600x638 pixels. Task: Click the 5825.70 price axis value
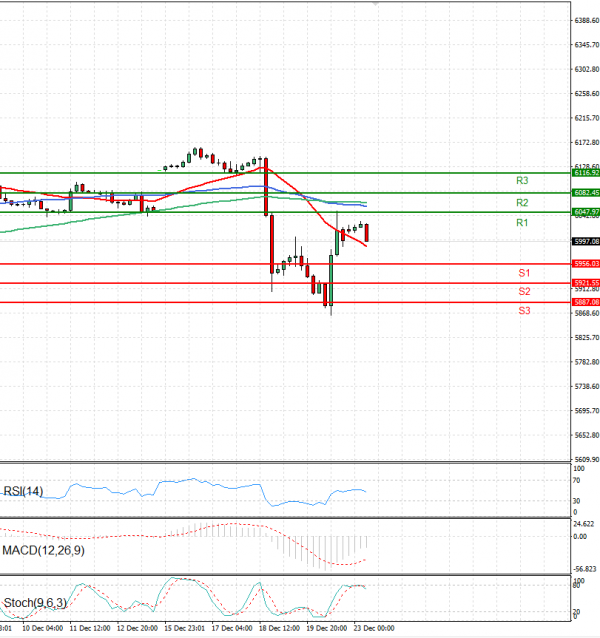(587, 338)
